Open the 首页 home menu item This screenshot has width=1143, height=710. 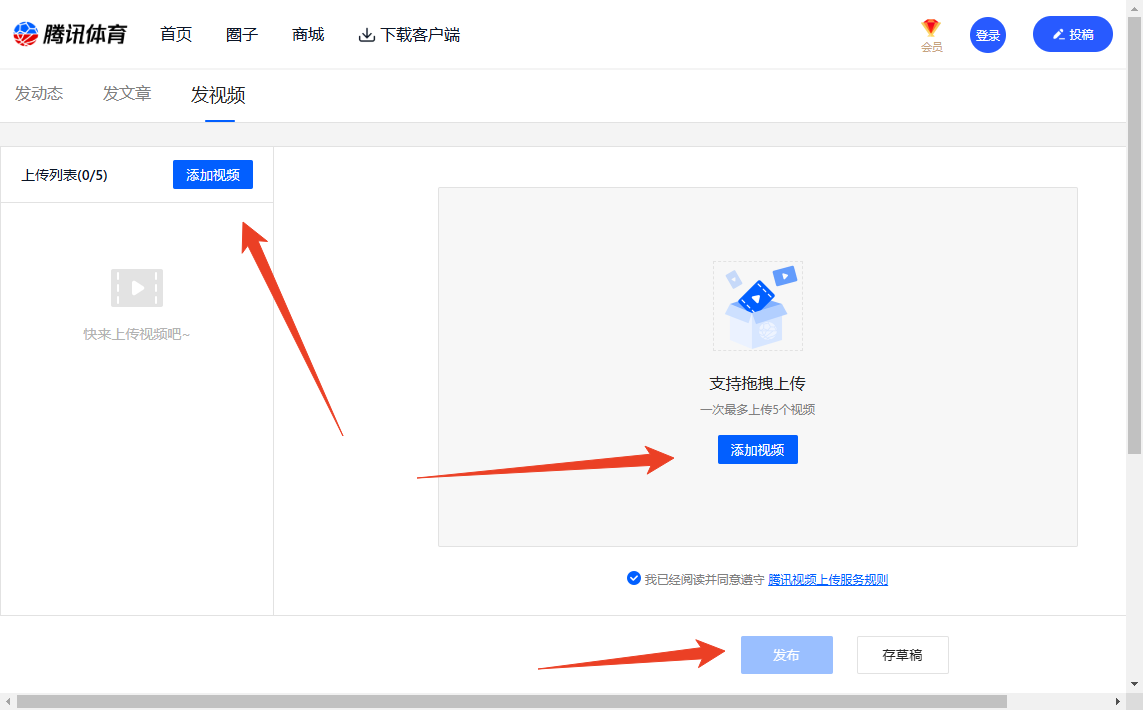tap(176, 34)
